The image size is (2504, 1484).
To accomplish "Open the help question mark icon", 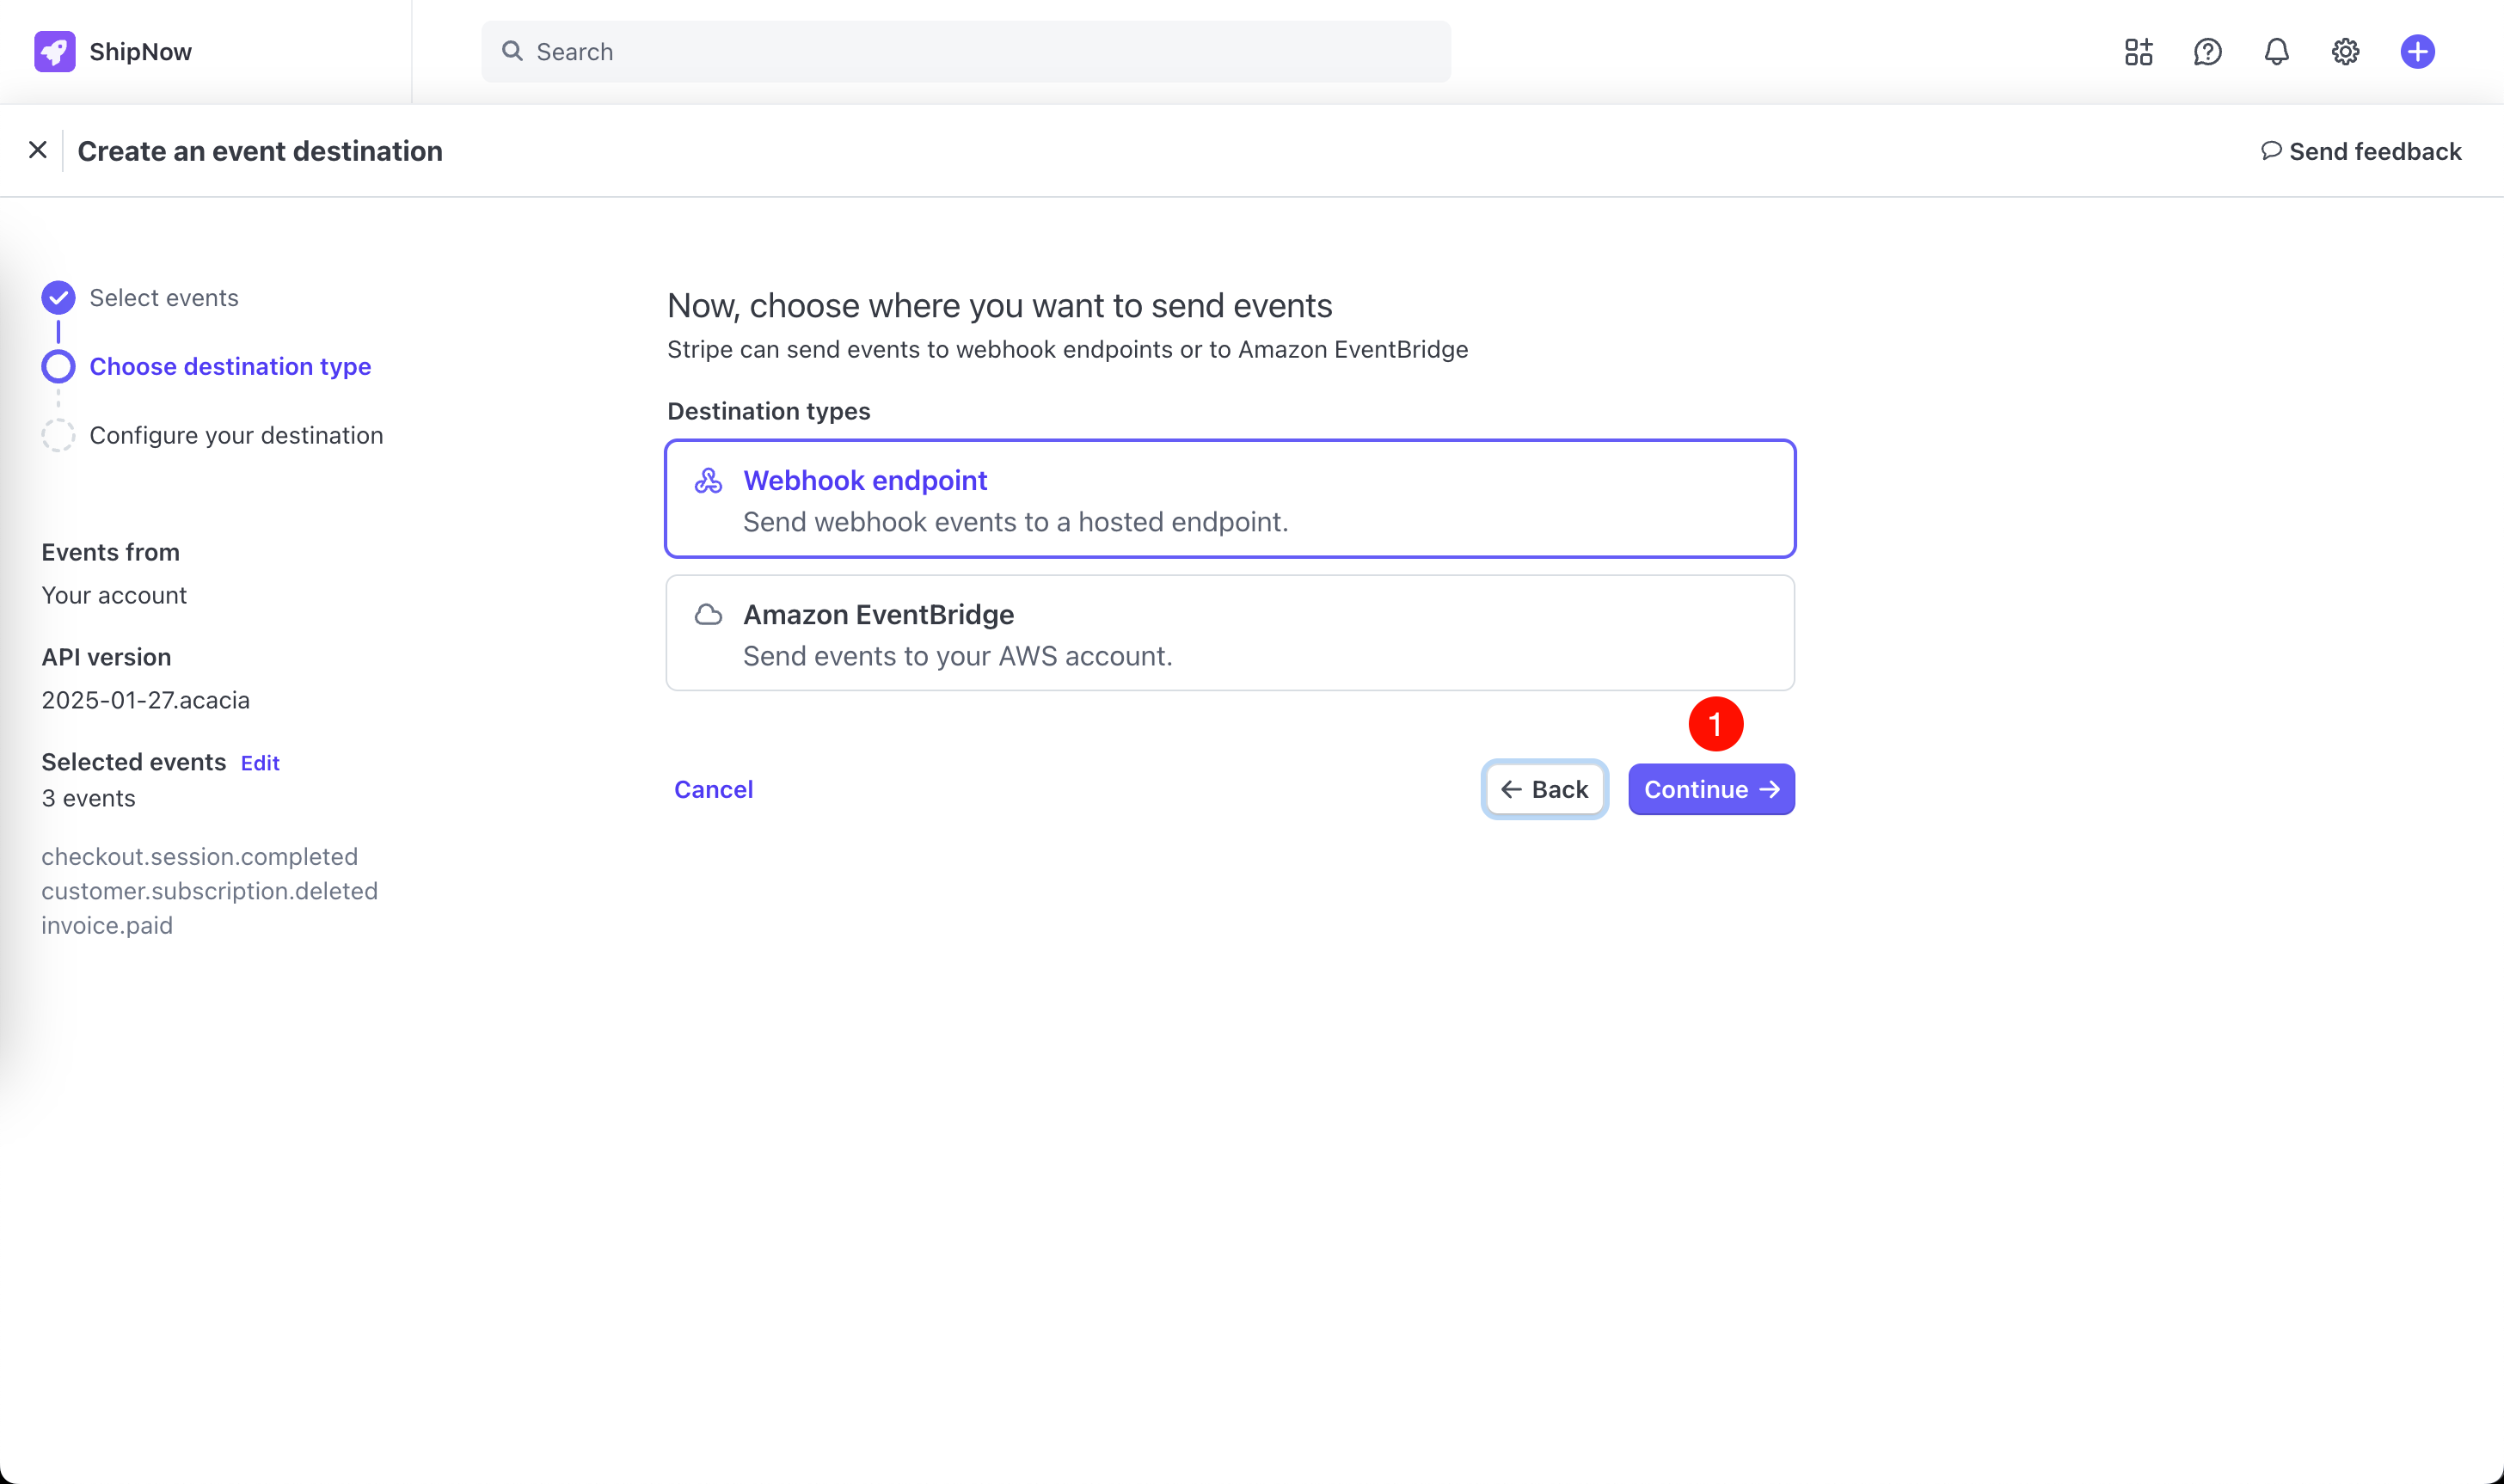I will pos(2207,52).
